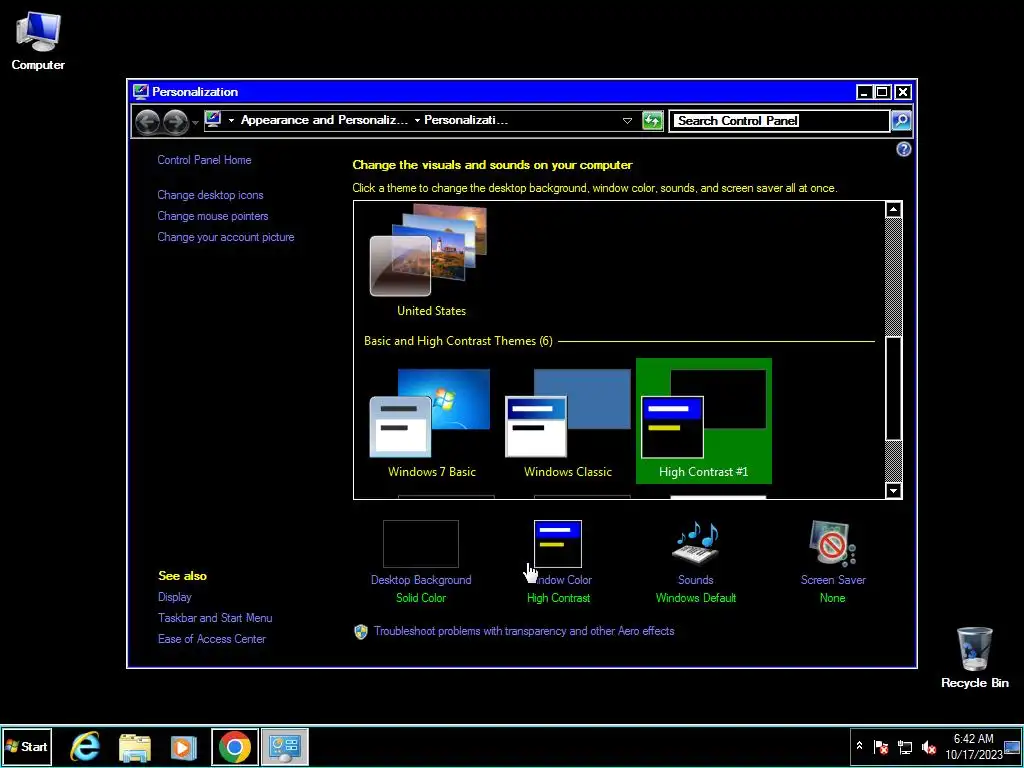Click Basic and High Contrast Themes heading

click(458, 341)
